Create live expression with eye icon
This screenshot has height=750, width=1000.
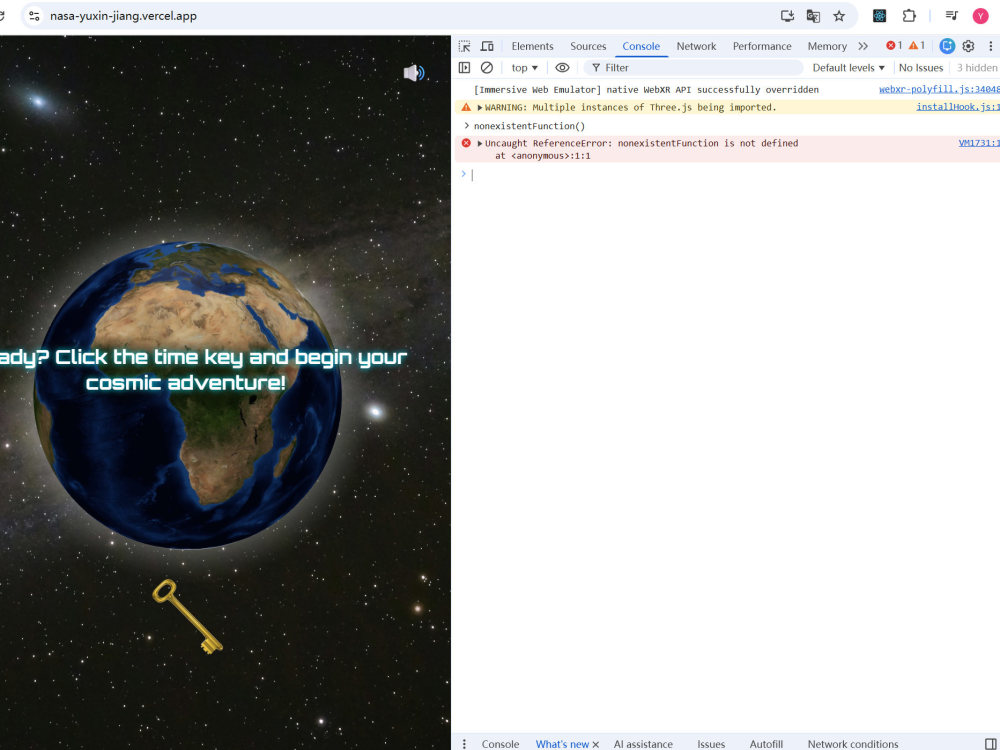click(x=562, y=68)
